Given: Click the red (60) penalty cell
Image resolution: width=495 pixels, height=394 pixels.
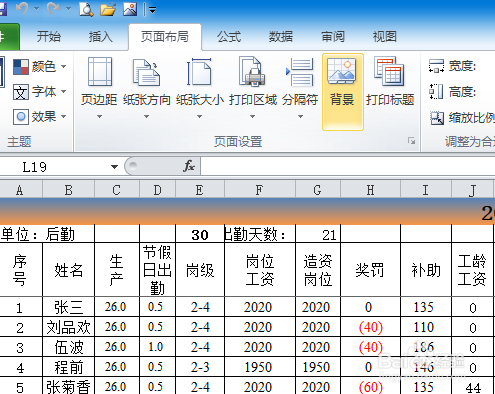Looking at the screenshot, I should coord(370,386).
